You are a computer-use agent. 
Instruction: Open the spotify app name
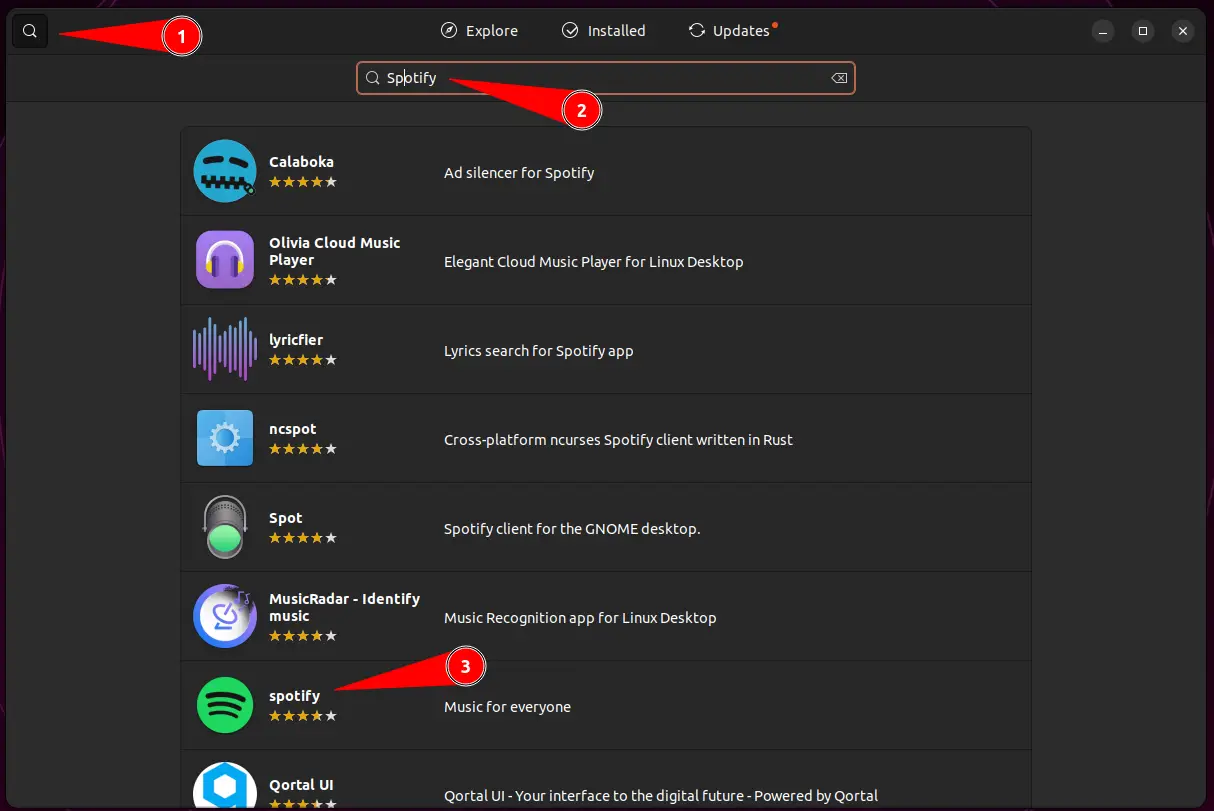point(294,696)
